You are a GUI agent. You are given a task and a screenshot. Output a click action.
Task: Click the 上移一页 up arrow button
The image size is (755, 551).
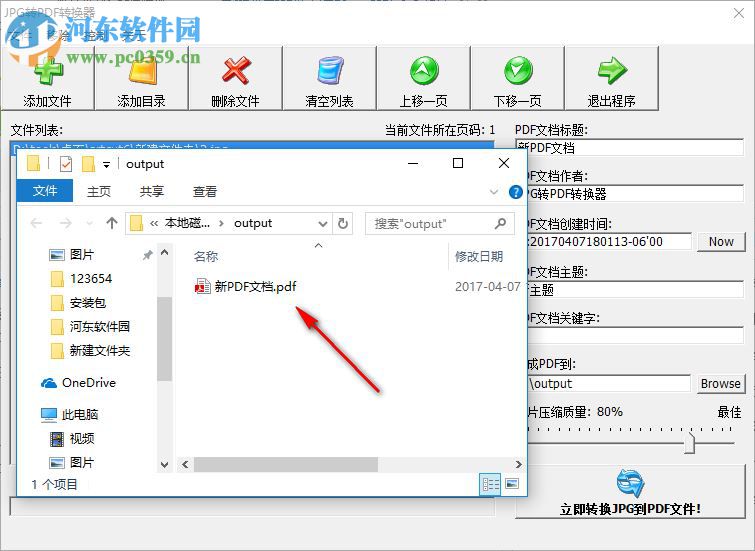coord(423,79)
